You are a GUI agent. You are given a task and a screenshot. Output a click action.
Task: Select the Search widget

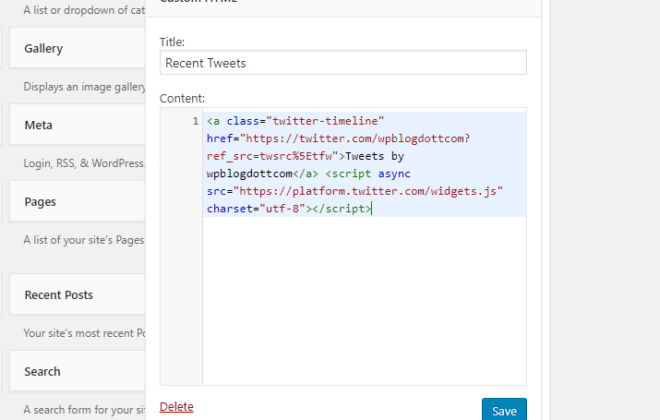coord(77,371)
